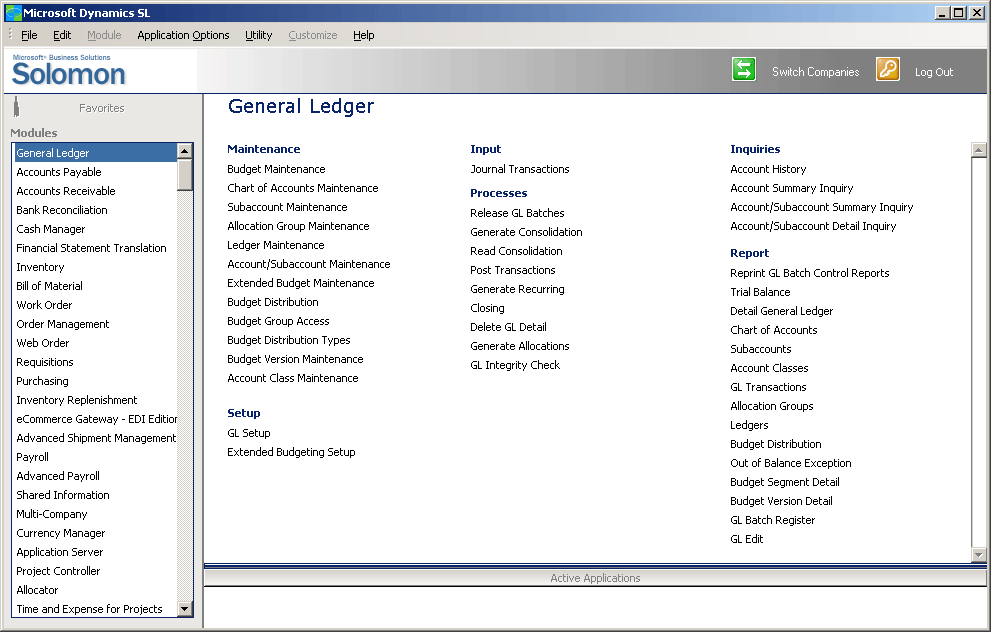
Task: Select the Cash Manager module
Action: click(x=51, y=229)
